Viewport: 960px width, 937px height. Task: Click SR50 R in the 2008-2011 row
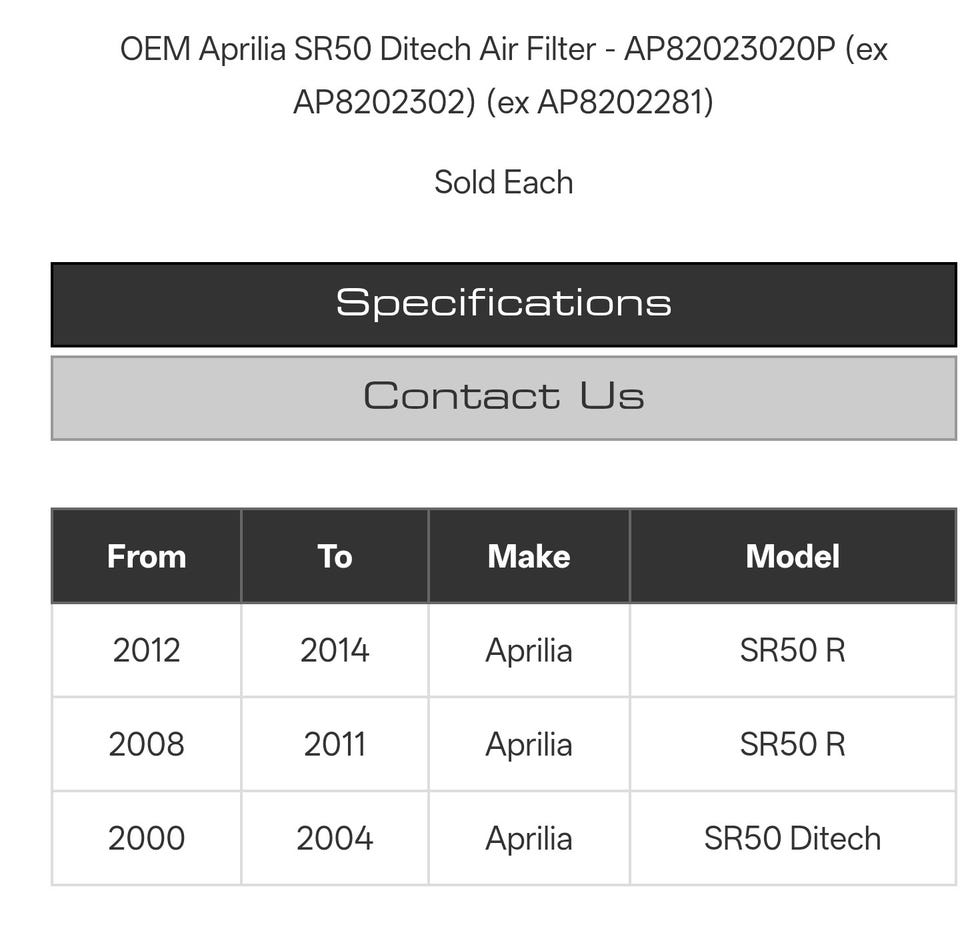tap(792, 744)
